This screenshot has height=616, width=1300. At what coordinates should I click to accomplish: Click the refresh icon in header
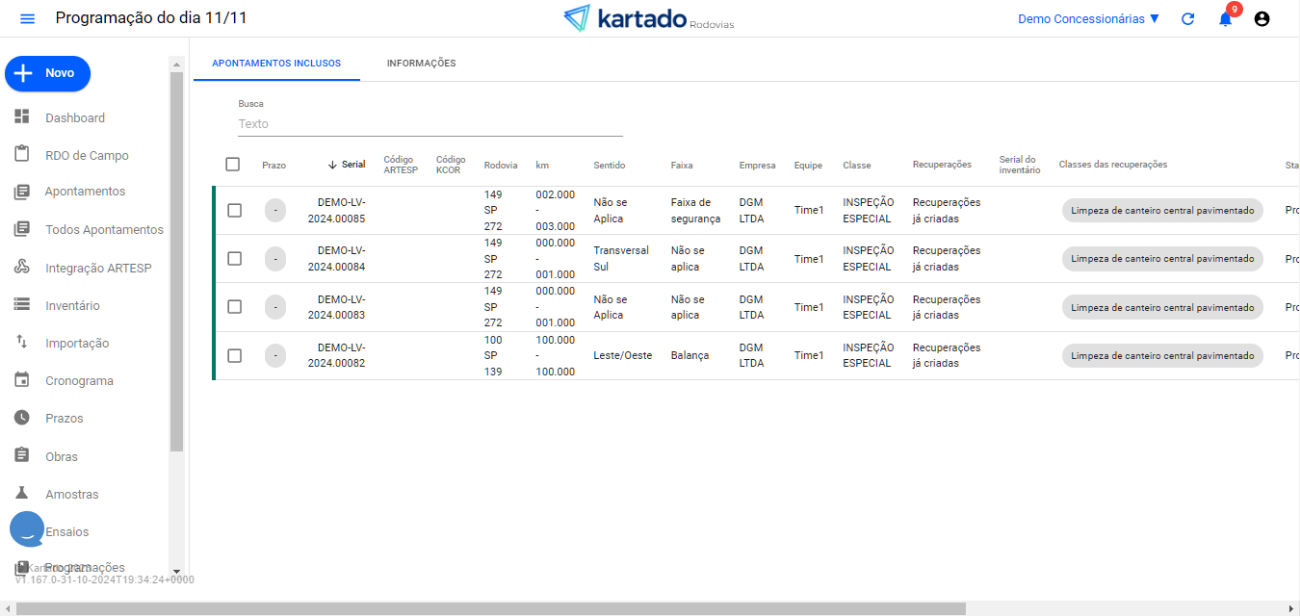[x=1188, y=19]
